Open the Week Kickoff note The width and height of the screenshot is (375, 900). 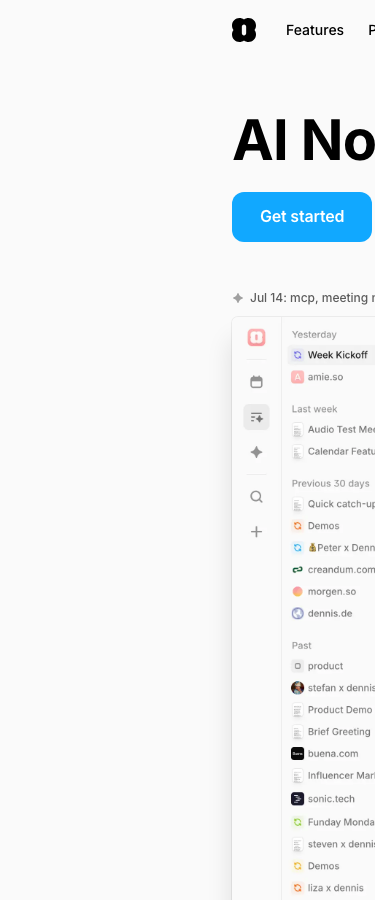point(338,355)
